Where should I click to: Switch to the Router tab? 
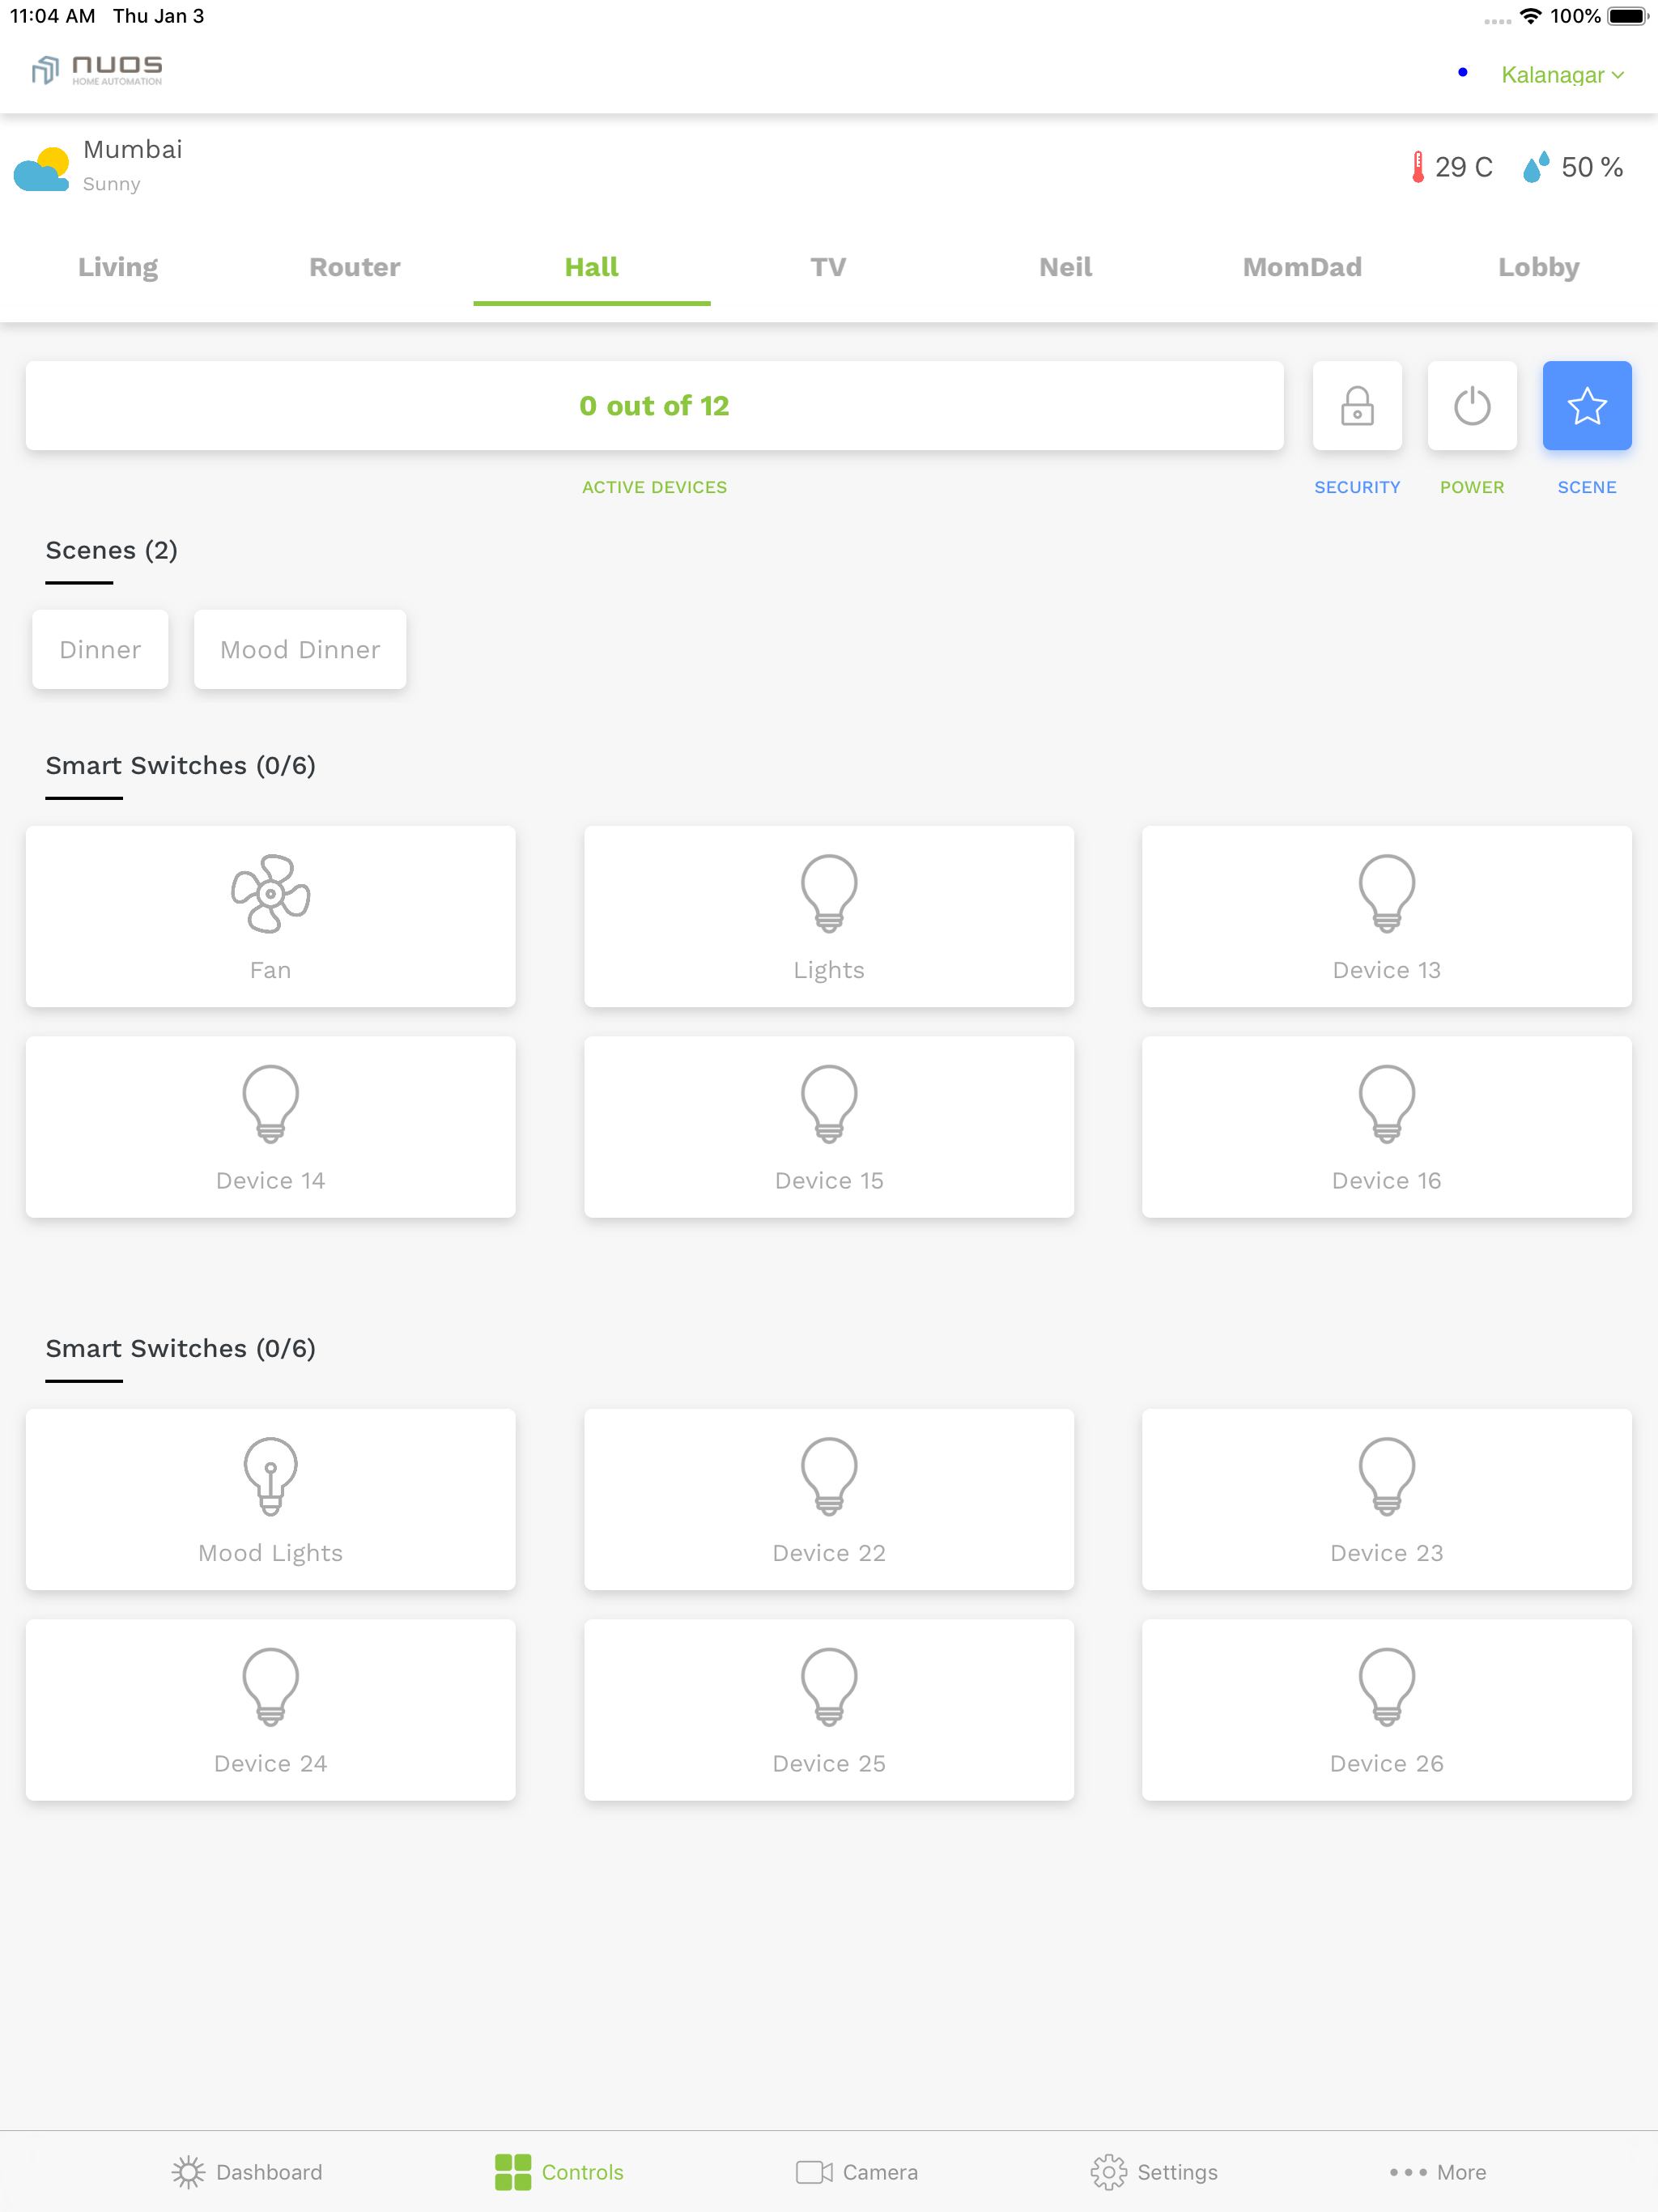(355, 267)
